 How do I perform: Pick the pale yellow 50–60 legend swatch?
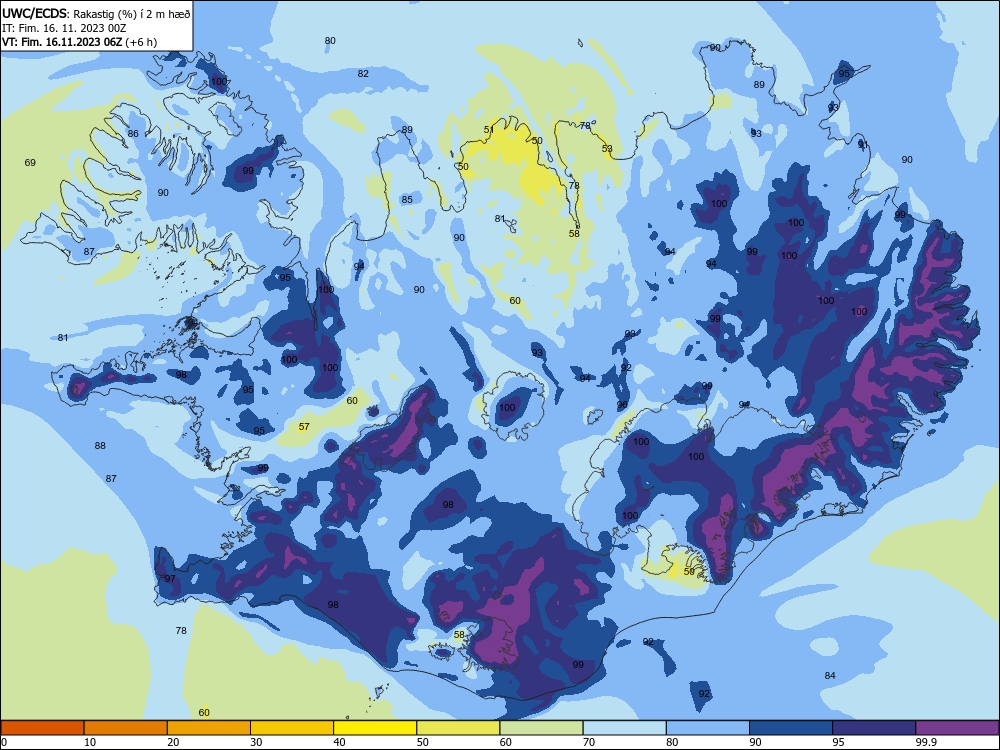click(x=458, y=728)
